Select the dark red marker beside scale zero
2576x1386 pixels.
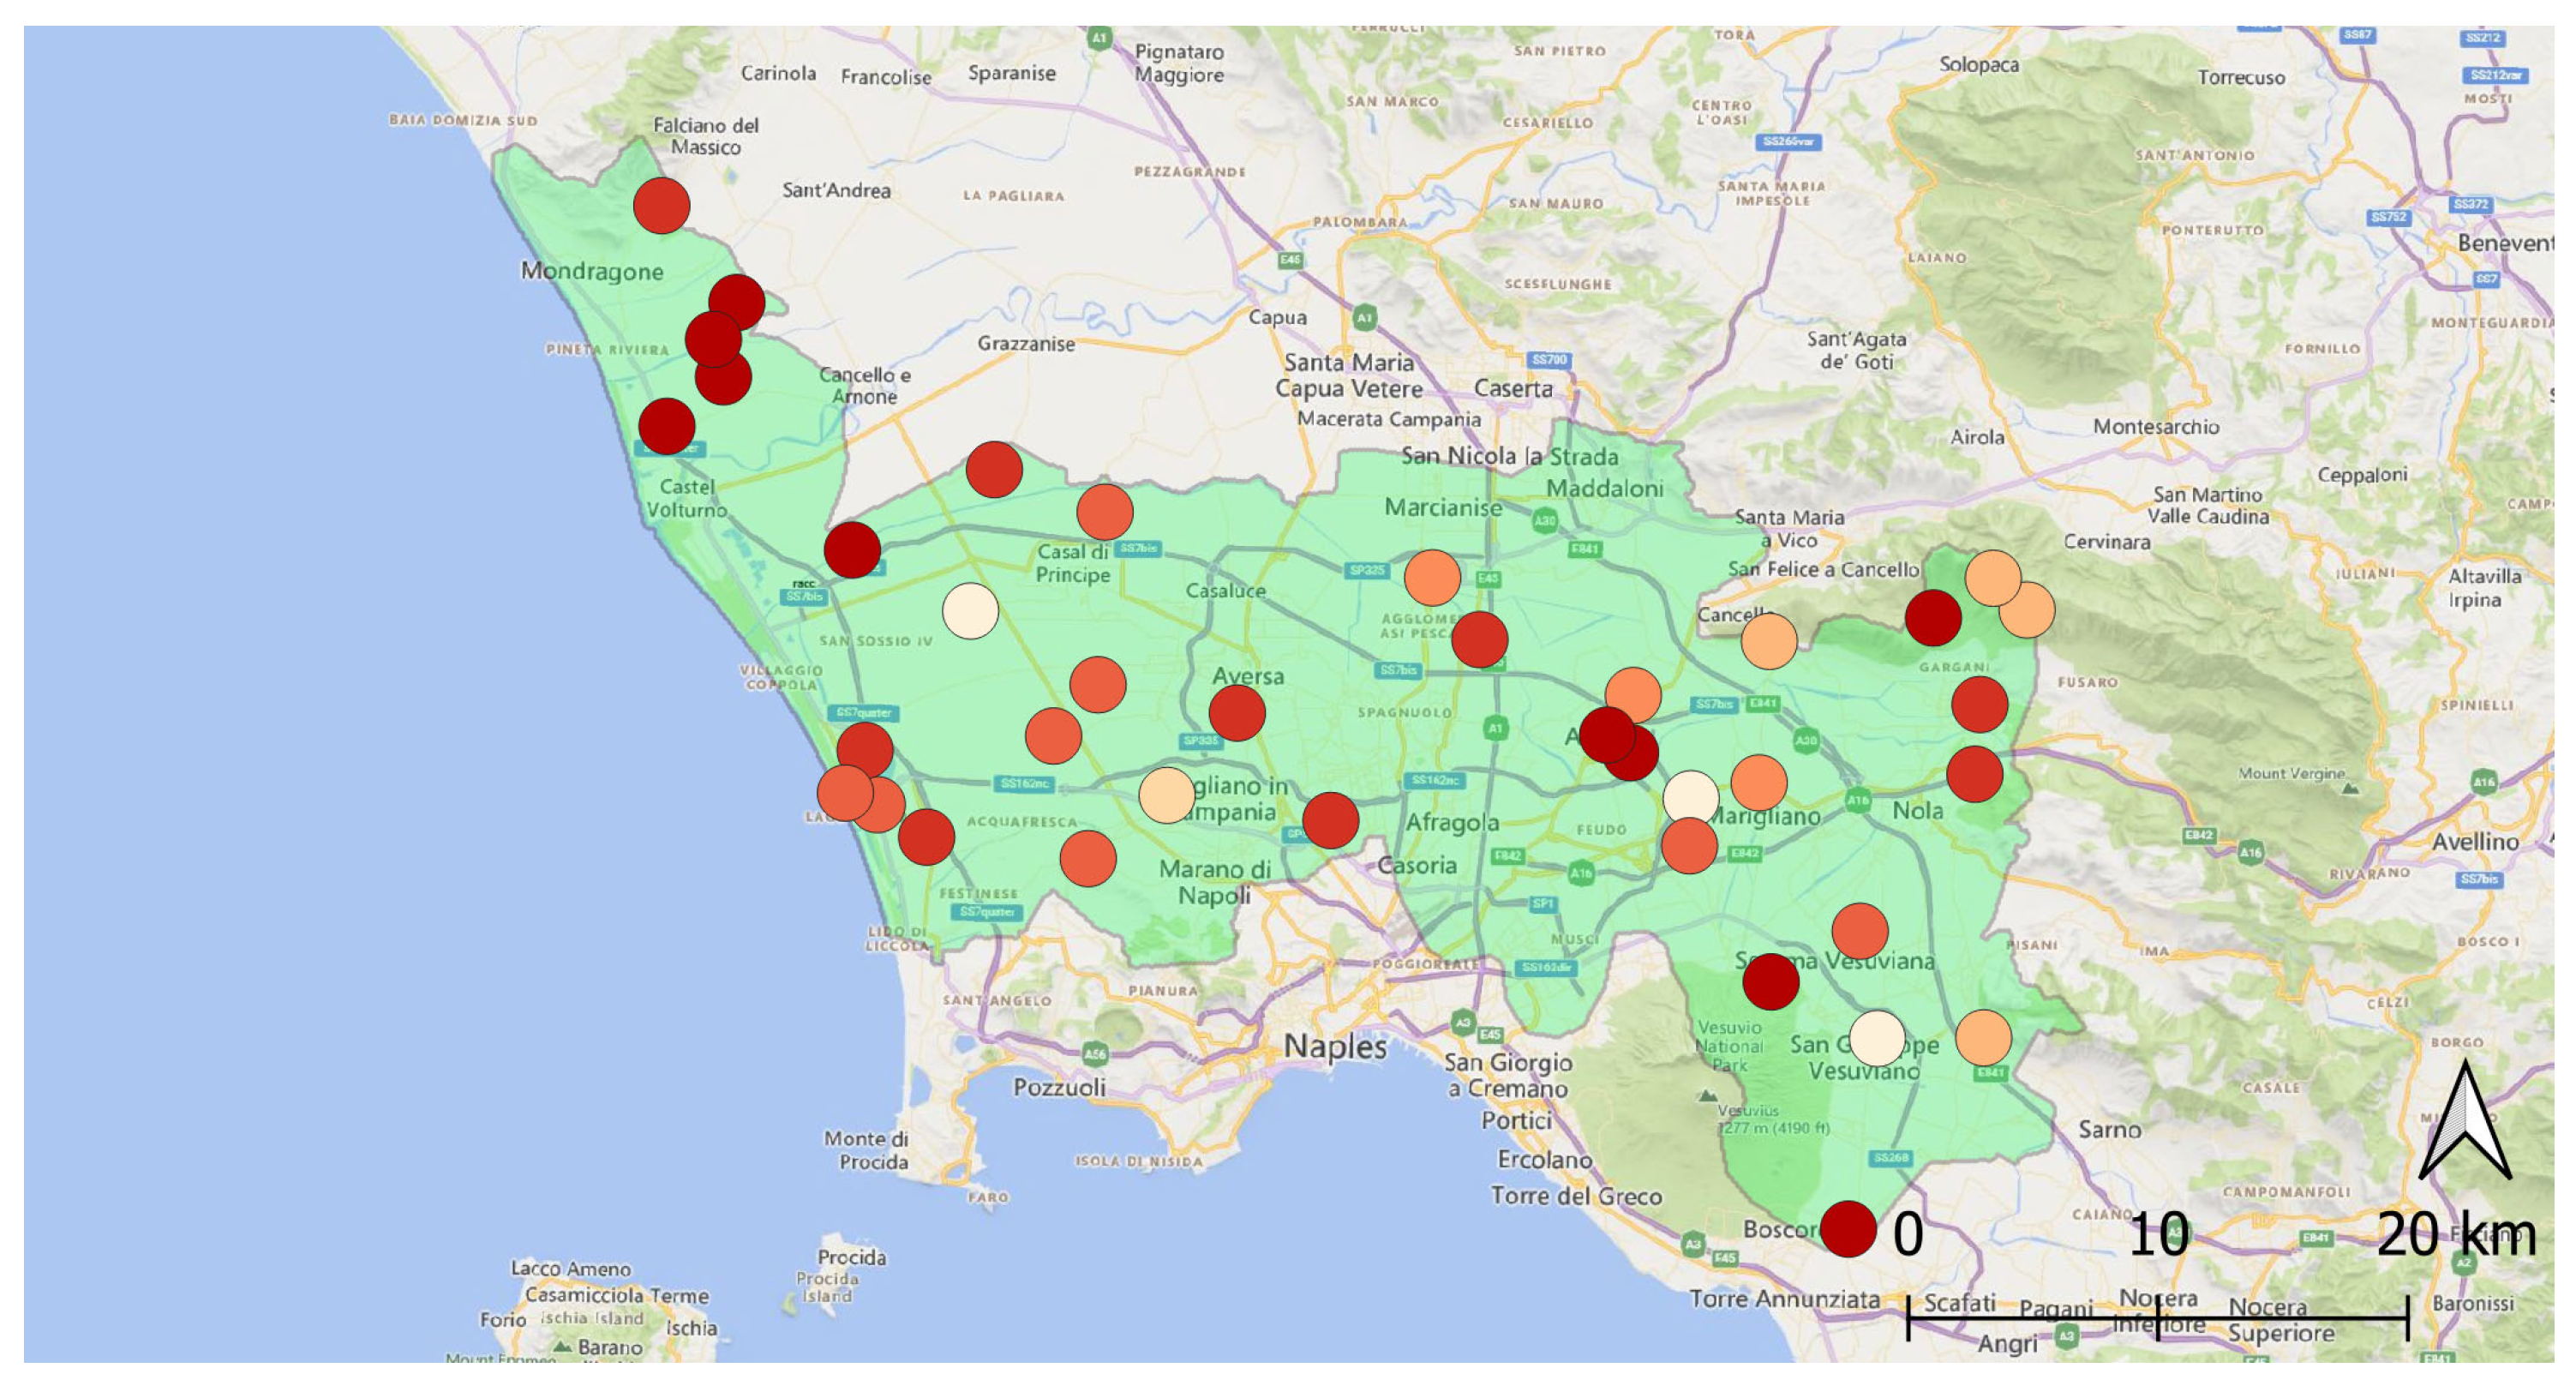(x=1848, y=1229)
